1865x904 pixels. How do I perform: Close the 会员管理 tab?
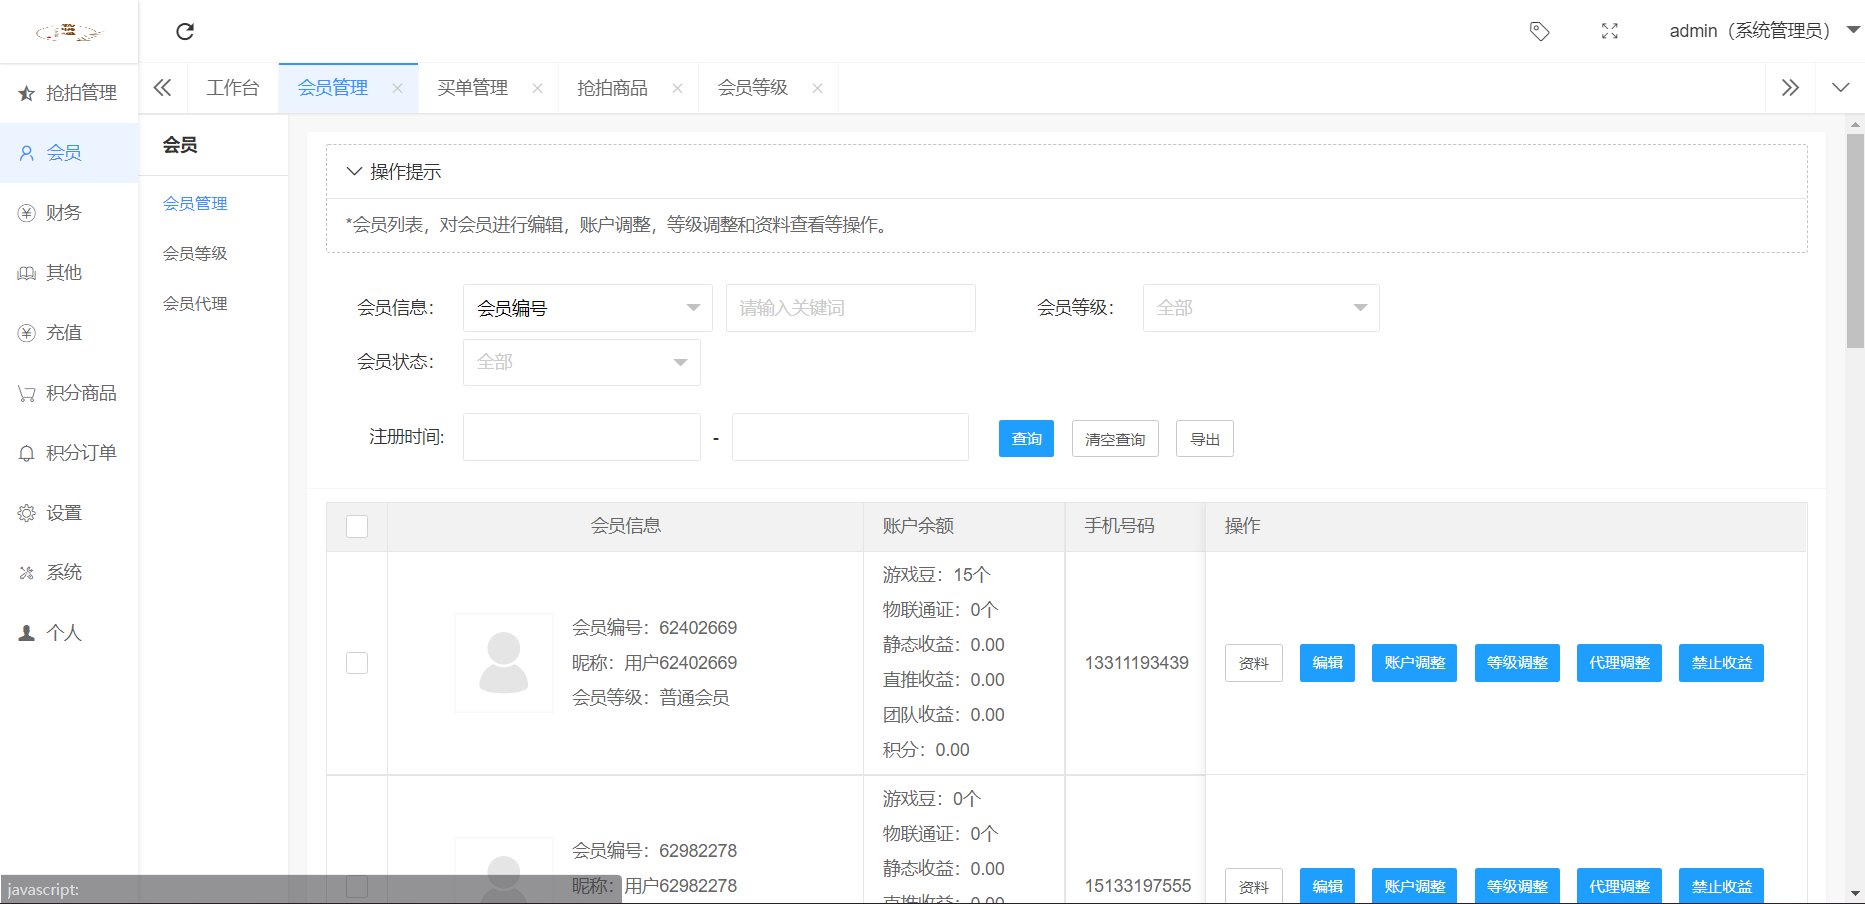click(x=397, y=88)
